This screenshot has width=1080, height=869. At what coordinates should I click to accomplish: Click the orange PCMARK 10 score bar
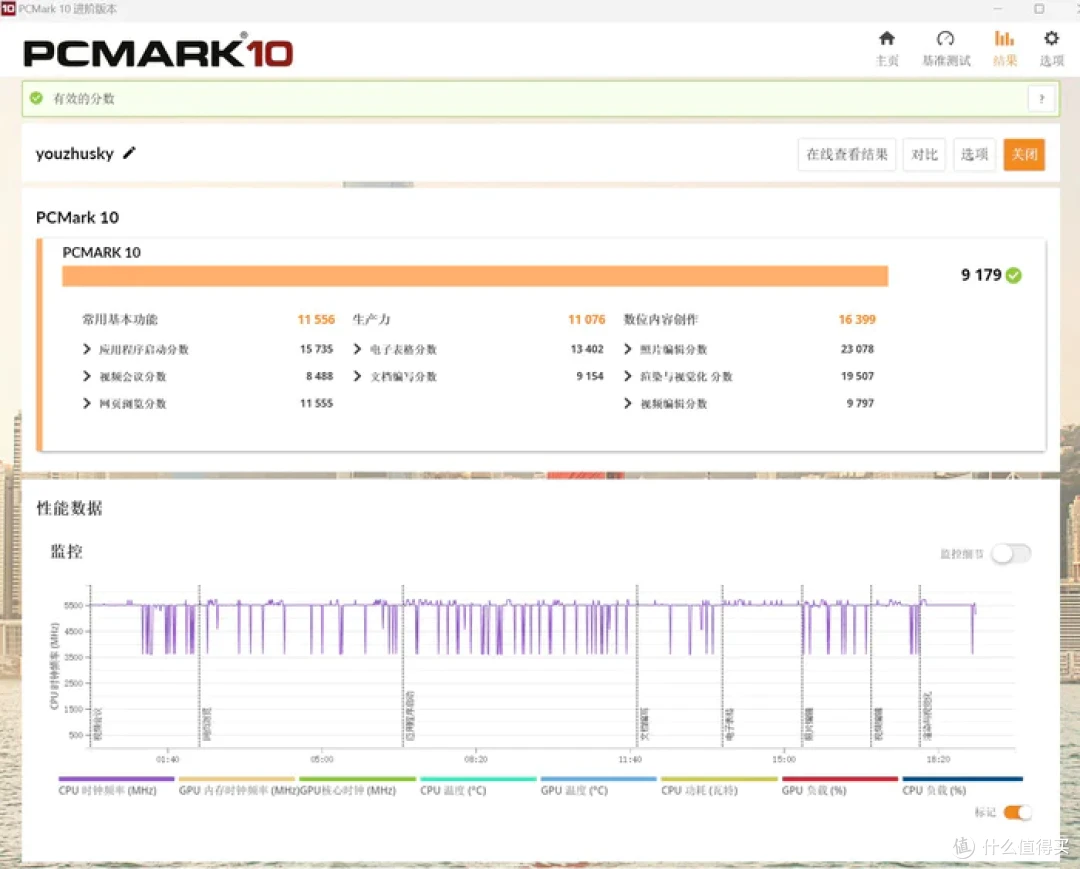(475, 276)
